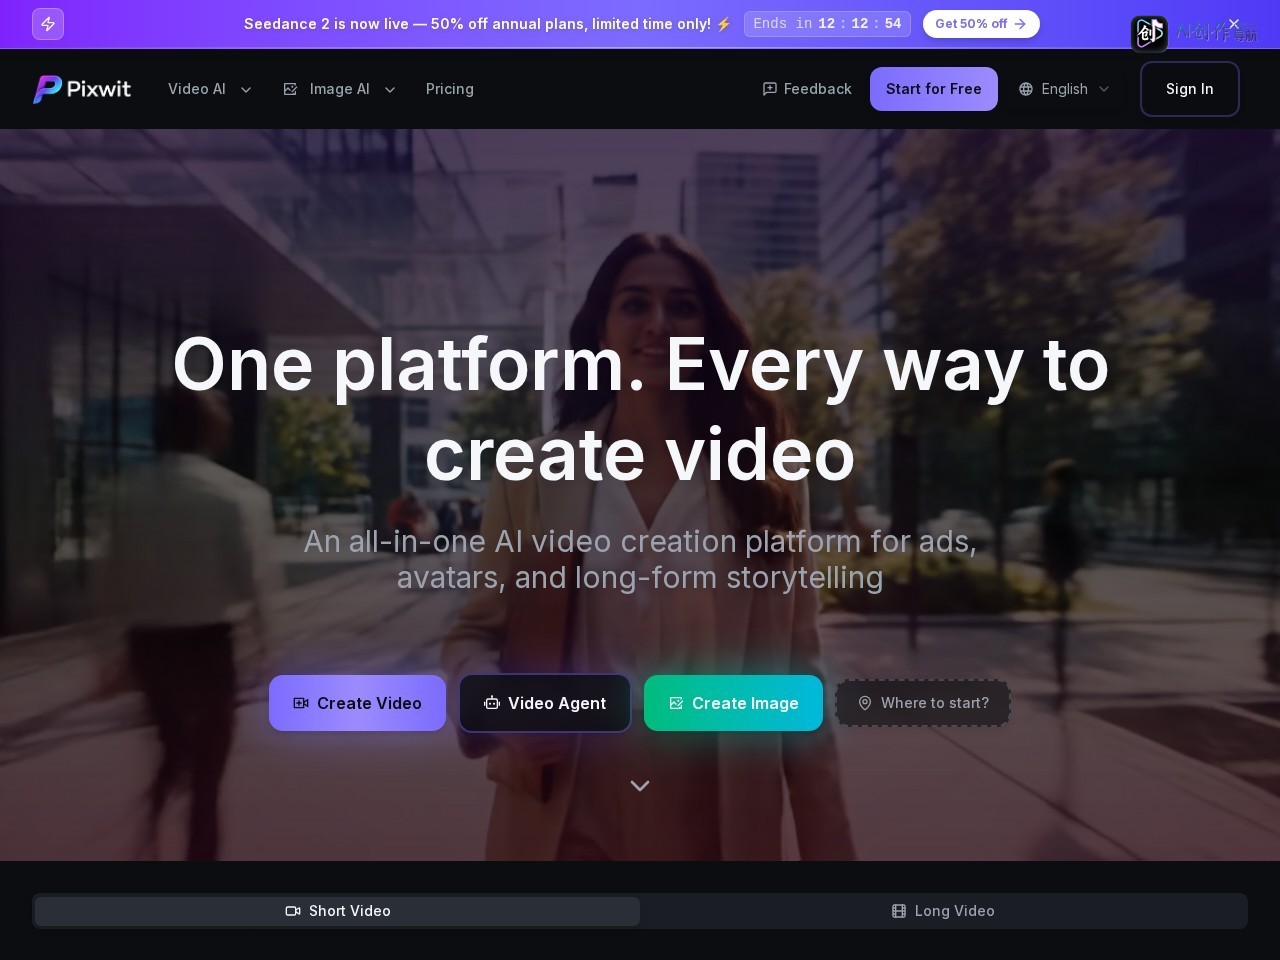The image size is (1280, 960).
Task: Click the Image AI picture icon
Action: click(x=290, y=89)
